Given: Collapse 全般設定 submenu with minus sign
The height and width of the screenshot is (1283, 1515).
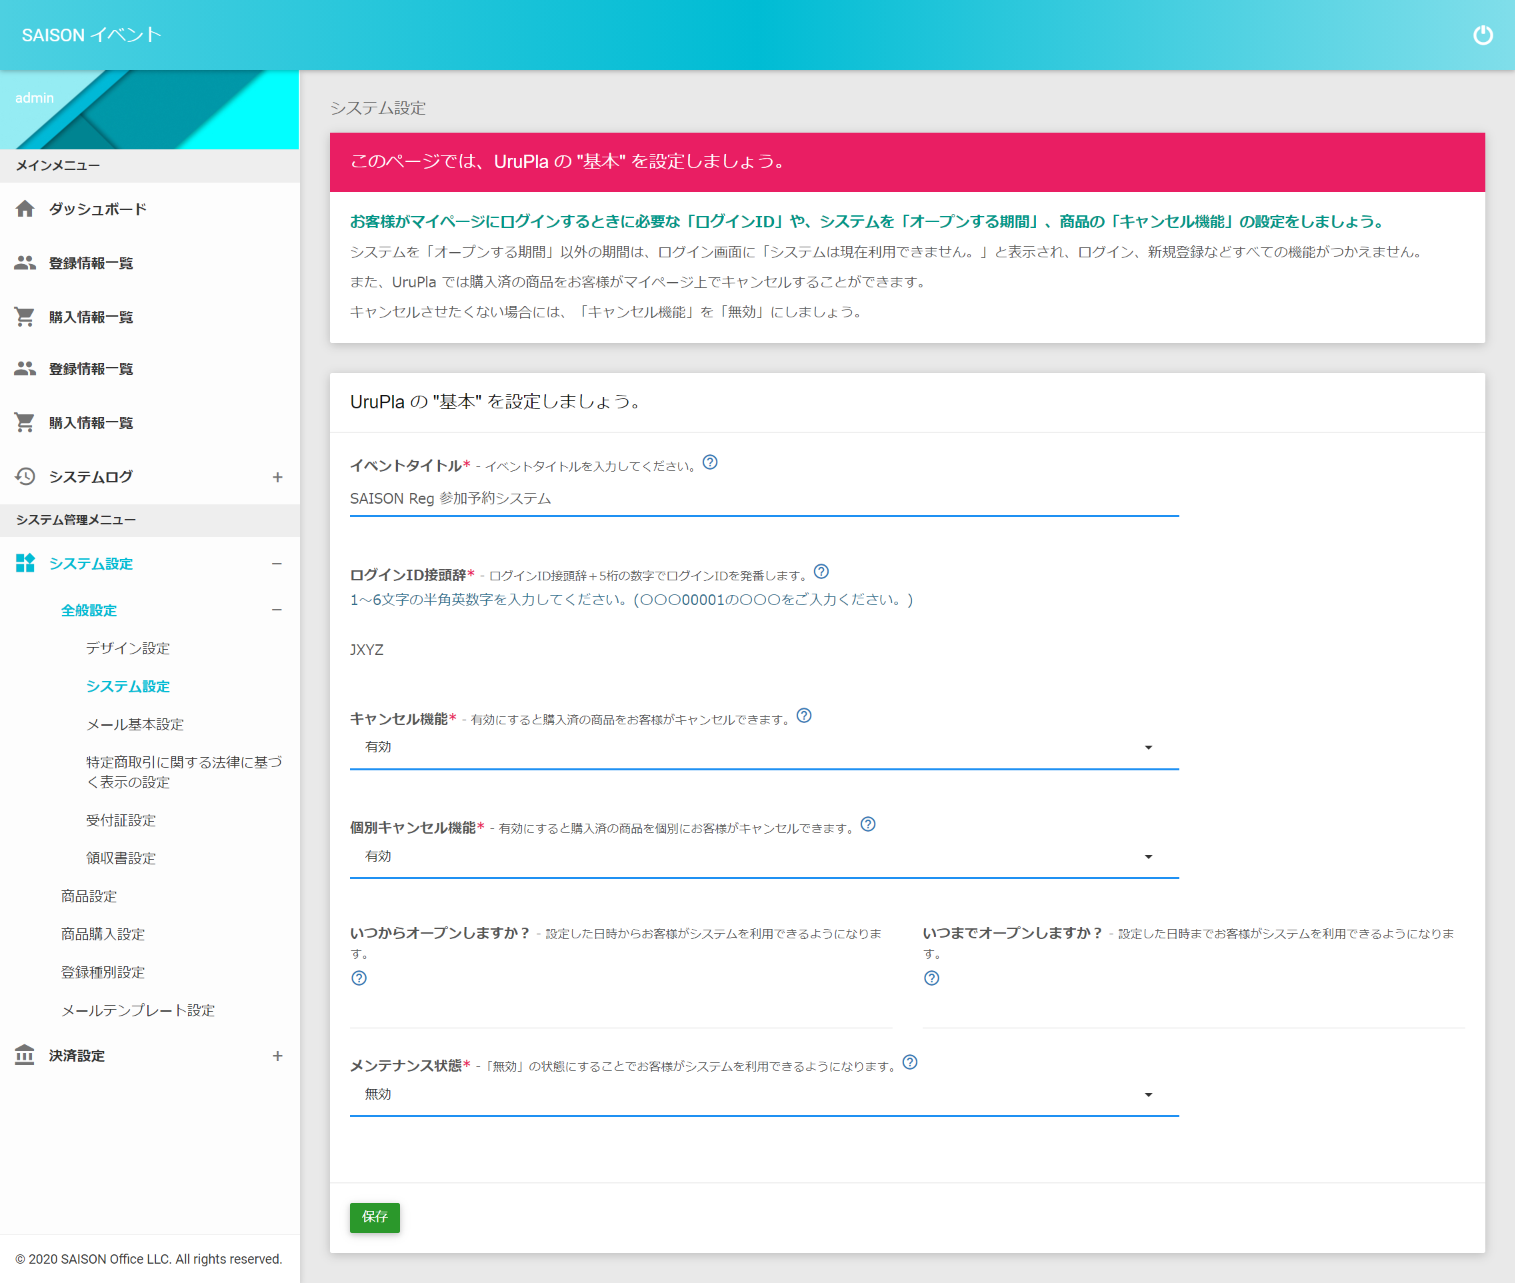Looking at the screenshot, I should tap(277, 610).
